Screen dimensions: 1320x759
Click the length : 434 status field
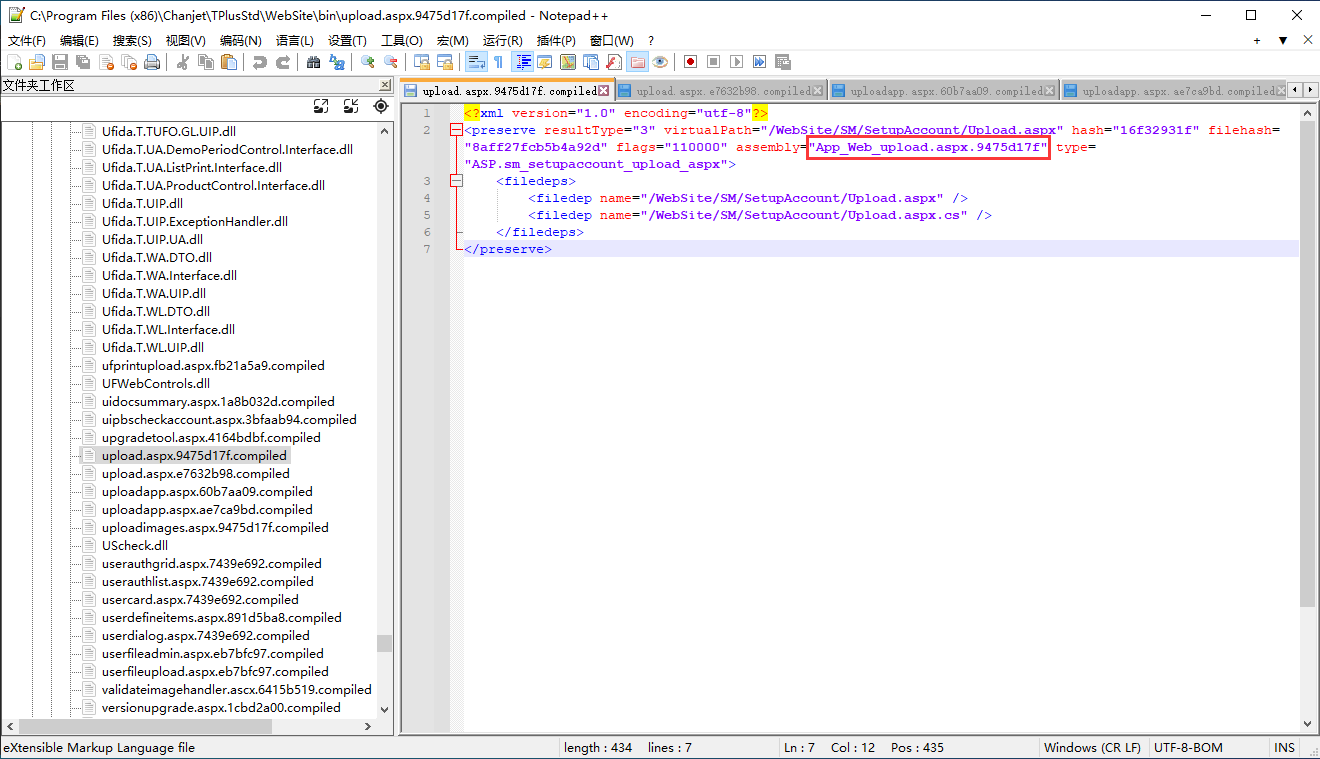[x=598, y=748]
